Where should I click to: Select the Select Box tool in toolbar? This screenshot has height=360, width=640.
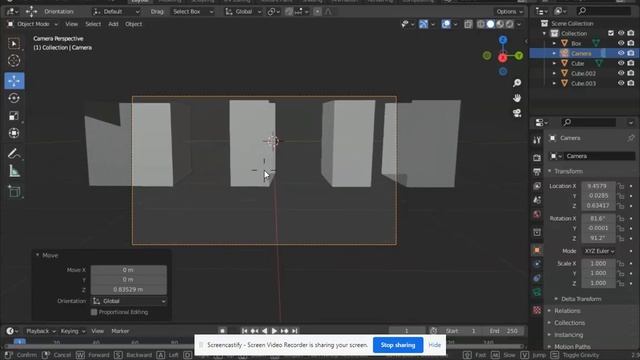click(14, 44)
